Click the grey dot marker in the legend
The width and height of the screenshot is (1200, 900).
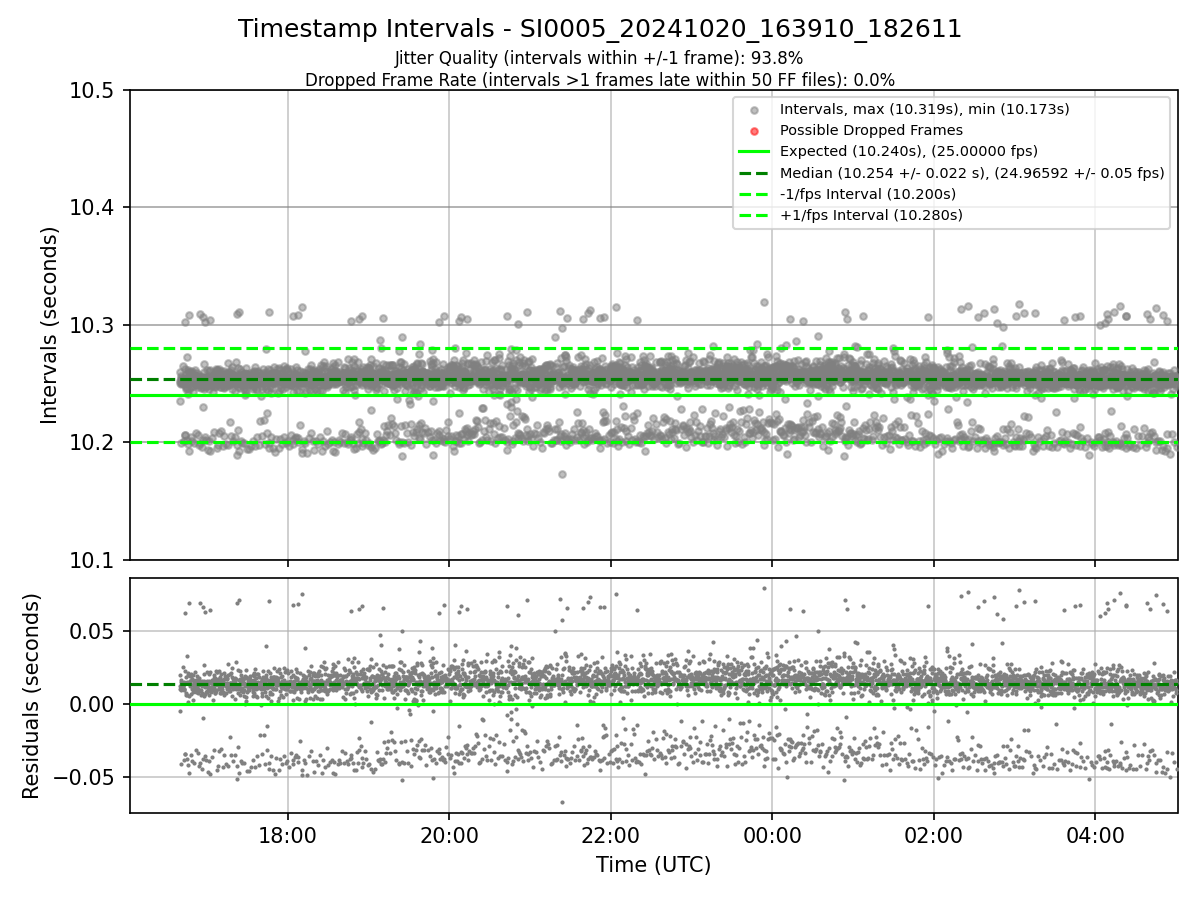[x=754, y=110]
